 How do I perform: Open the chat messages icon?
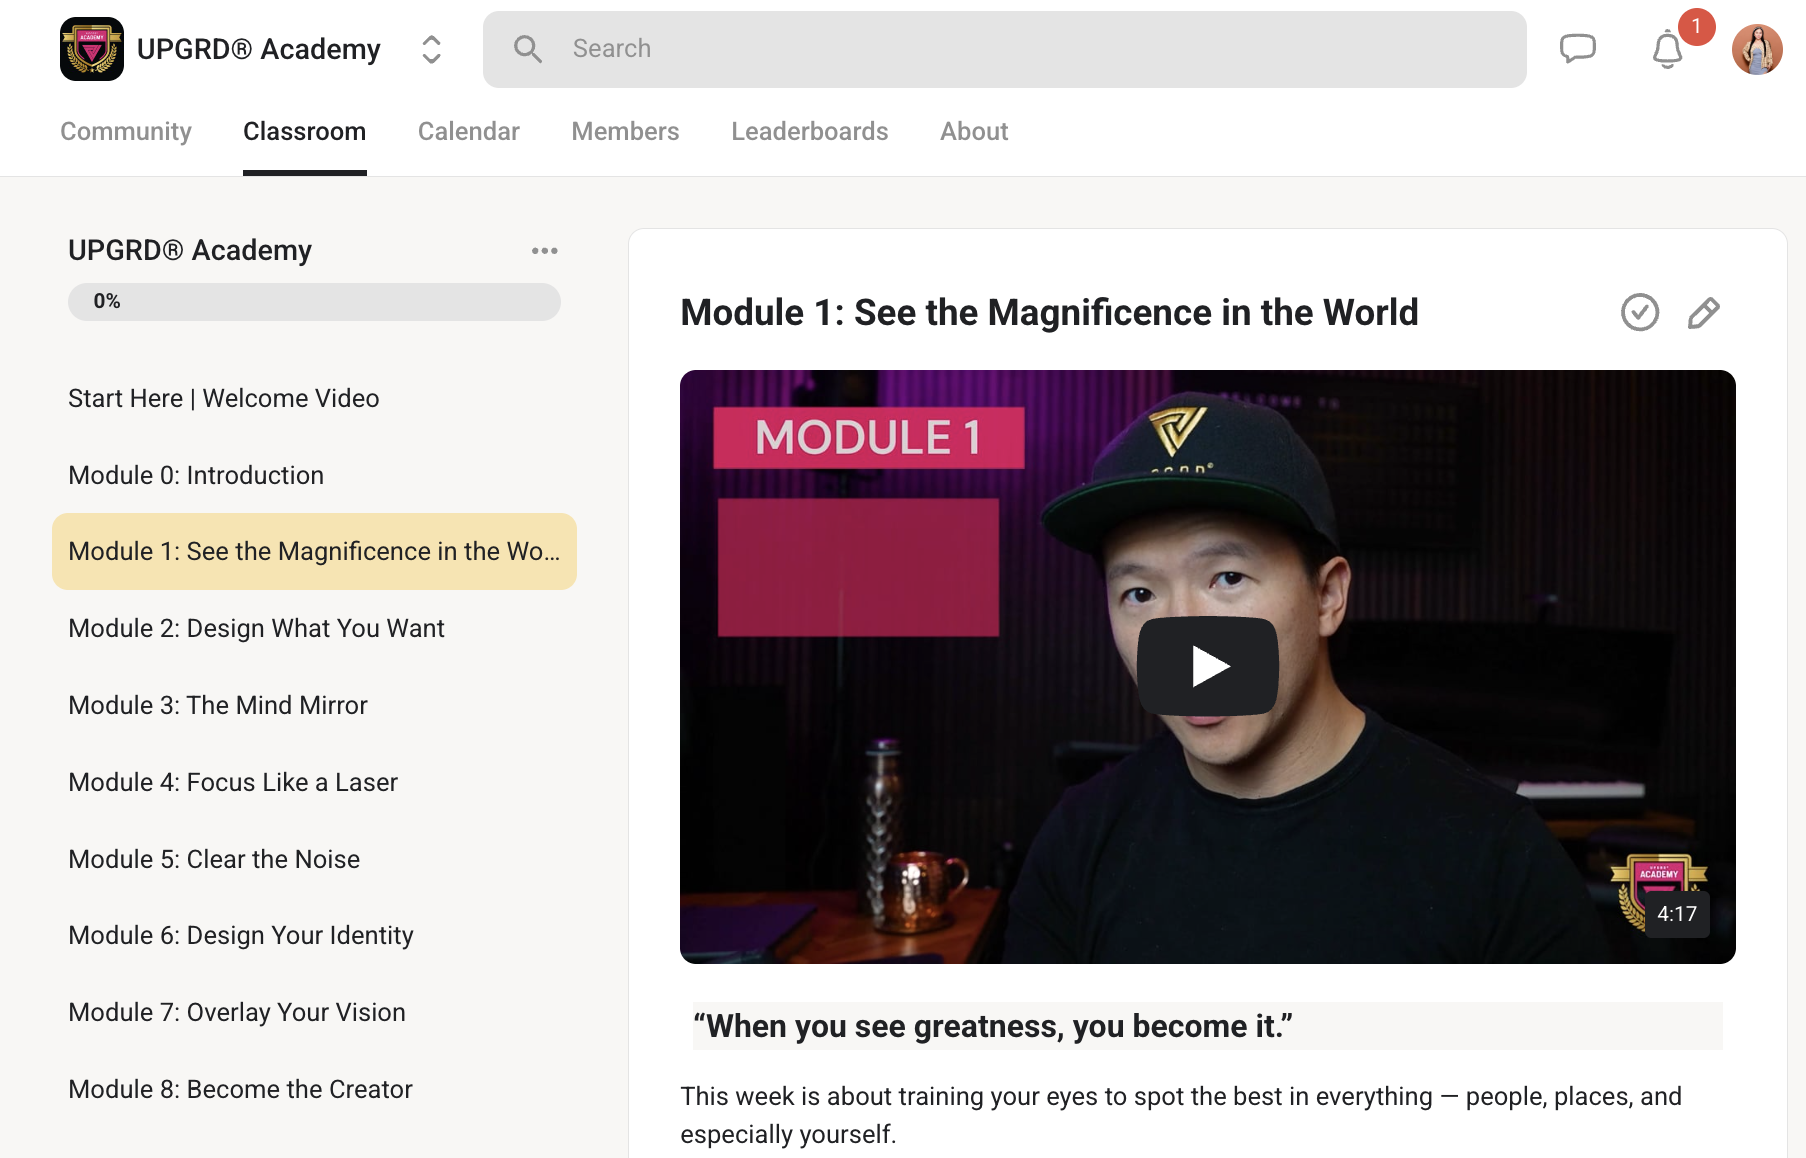pyautogui.click(x=1577, y=48)
